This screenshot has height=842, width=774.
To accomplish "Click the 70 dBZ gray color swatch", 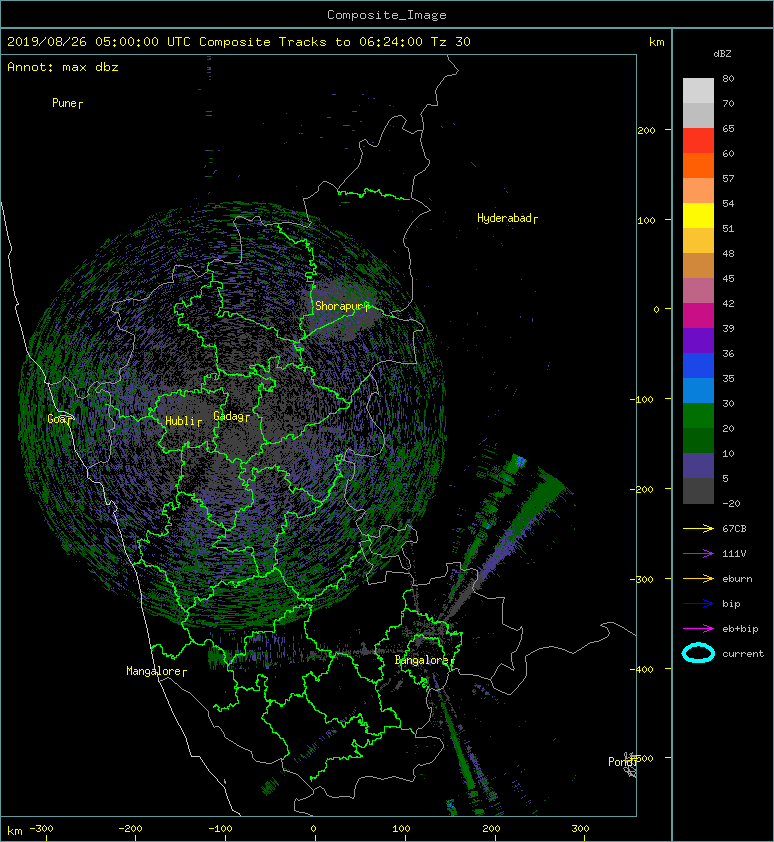I will 698,115.
